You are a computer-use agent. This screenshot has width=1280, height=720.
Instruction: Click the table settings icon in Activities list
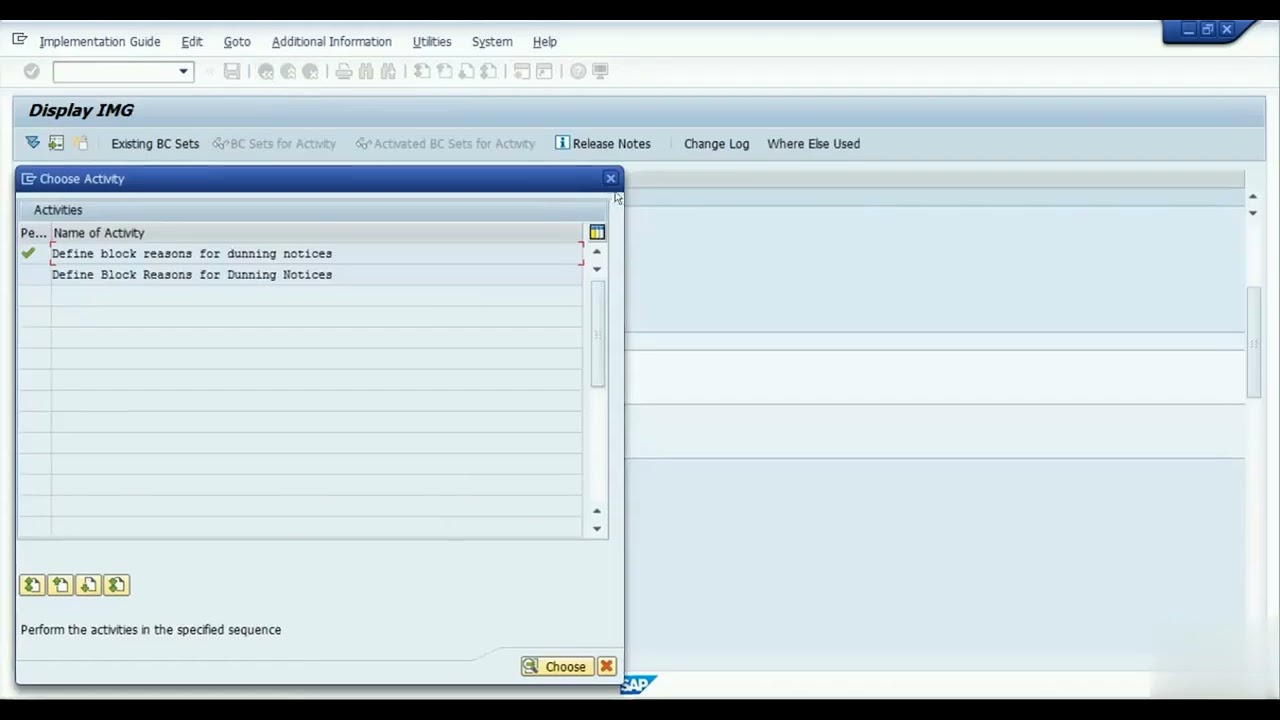597,232
